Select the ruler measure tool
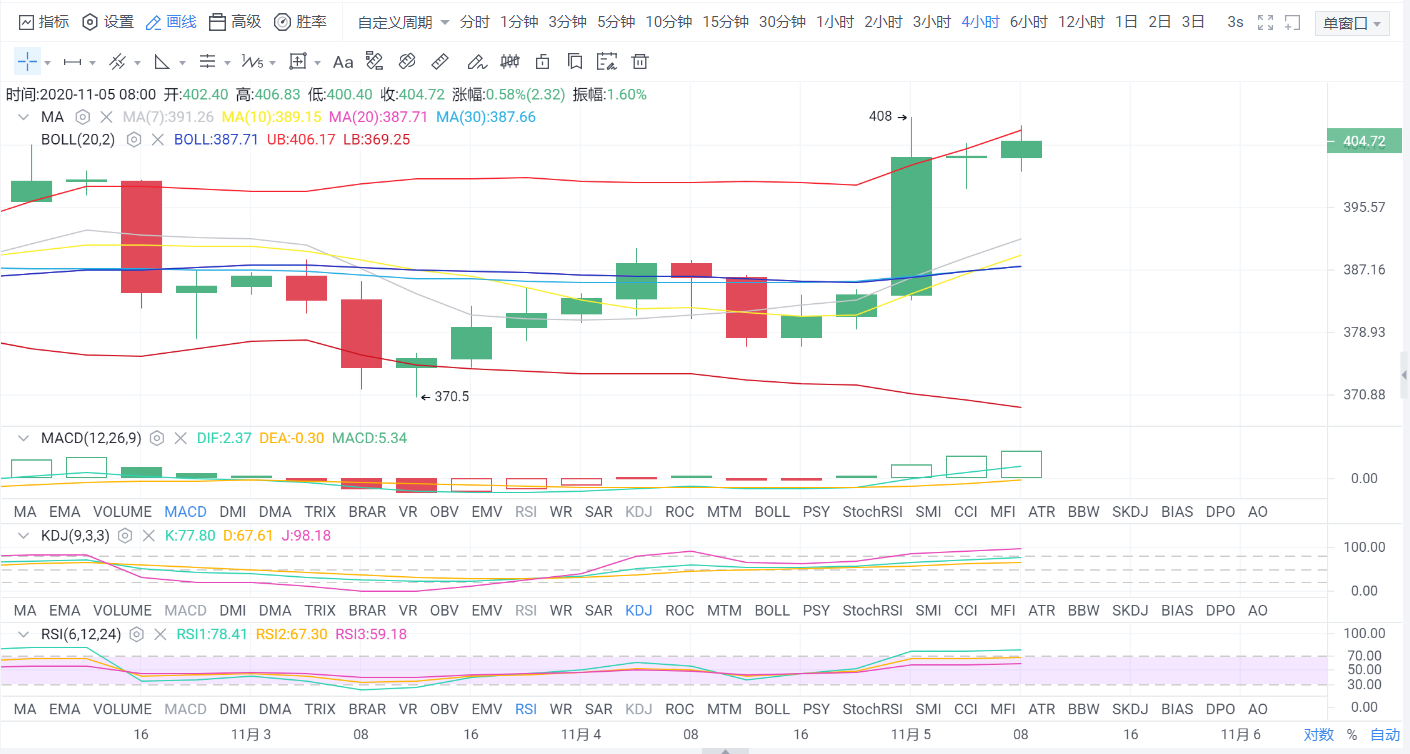This screenshot has height=754, width=1410. (x=438, y=62)
